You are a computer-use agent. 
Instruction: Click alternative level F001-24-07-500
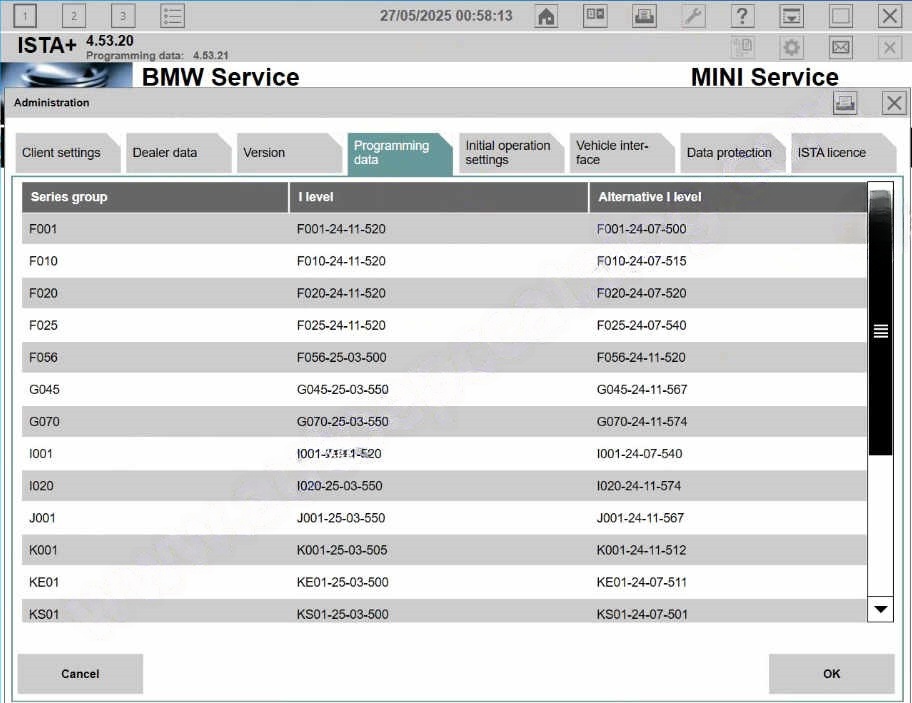coord(642,229)
